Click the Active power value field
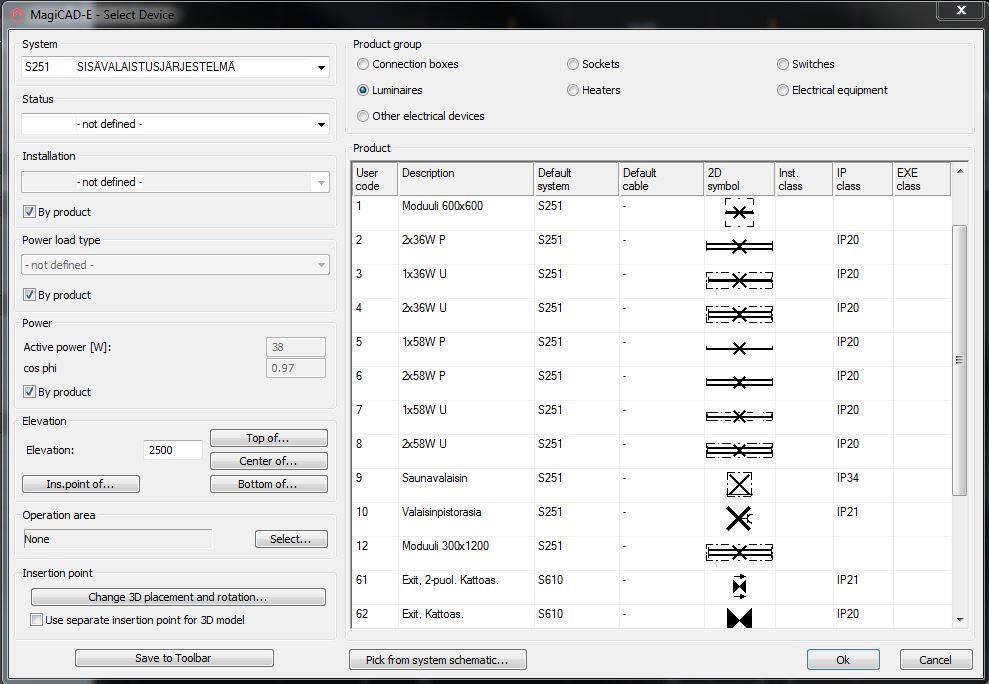This screenshot has width=989, height=684. 296,347
